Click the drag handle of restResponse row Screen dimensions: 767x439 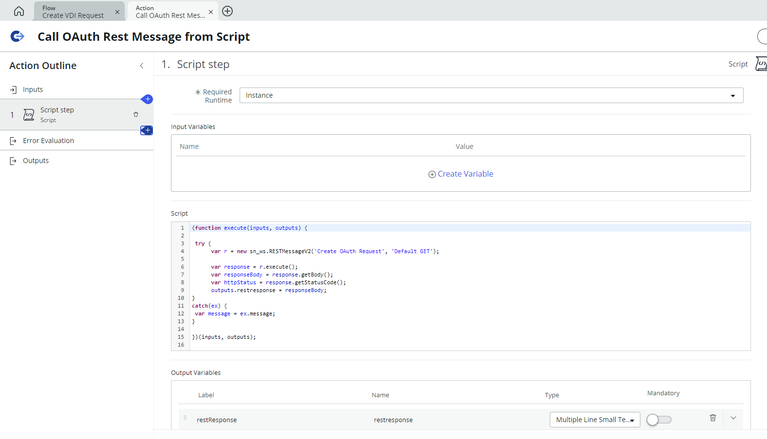[185, 418]
